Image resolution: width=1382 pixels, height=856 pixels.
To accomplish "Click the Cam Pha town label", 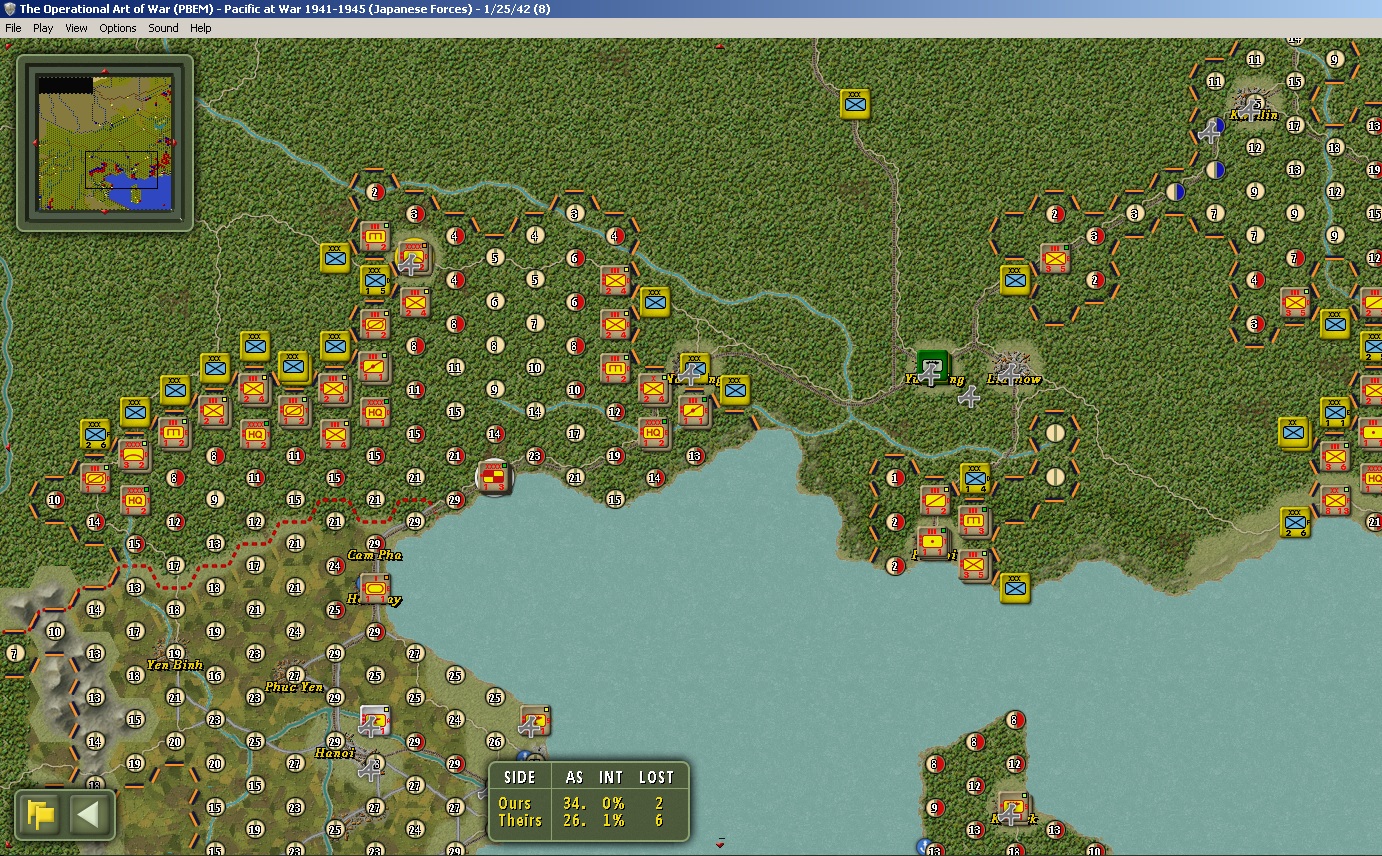I will (x=375, y=555).
